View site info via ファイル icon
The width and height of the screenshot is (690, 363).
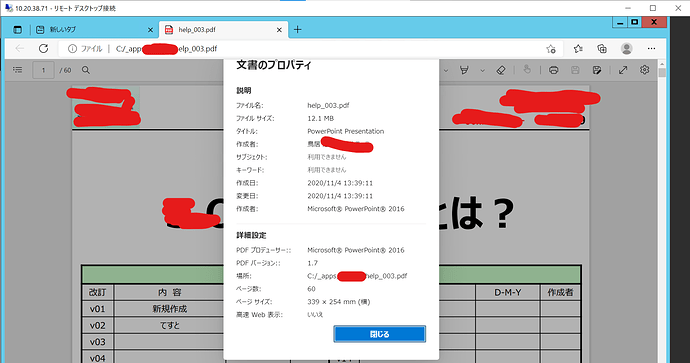click(x=72, y=49)
